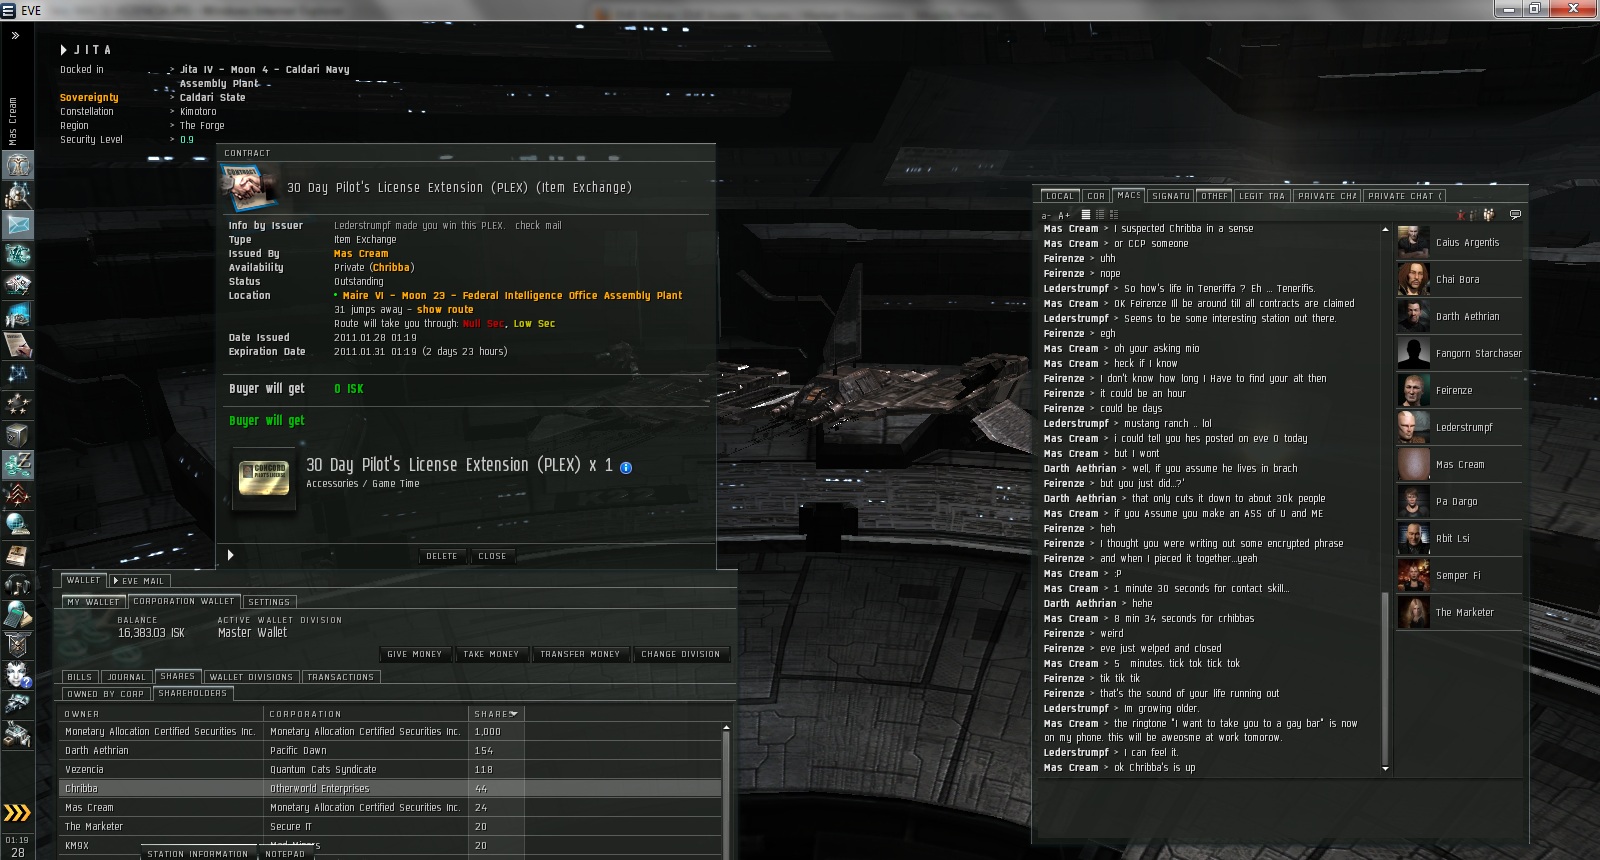
Task: Open the Assets cube sidebar icon
Action: coord(18,435)
